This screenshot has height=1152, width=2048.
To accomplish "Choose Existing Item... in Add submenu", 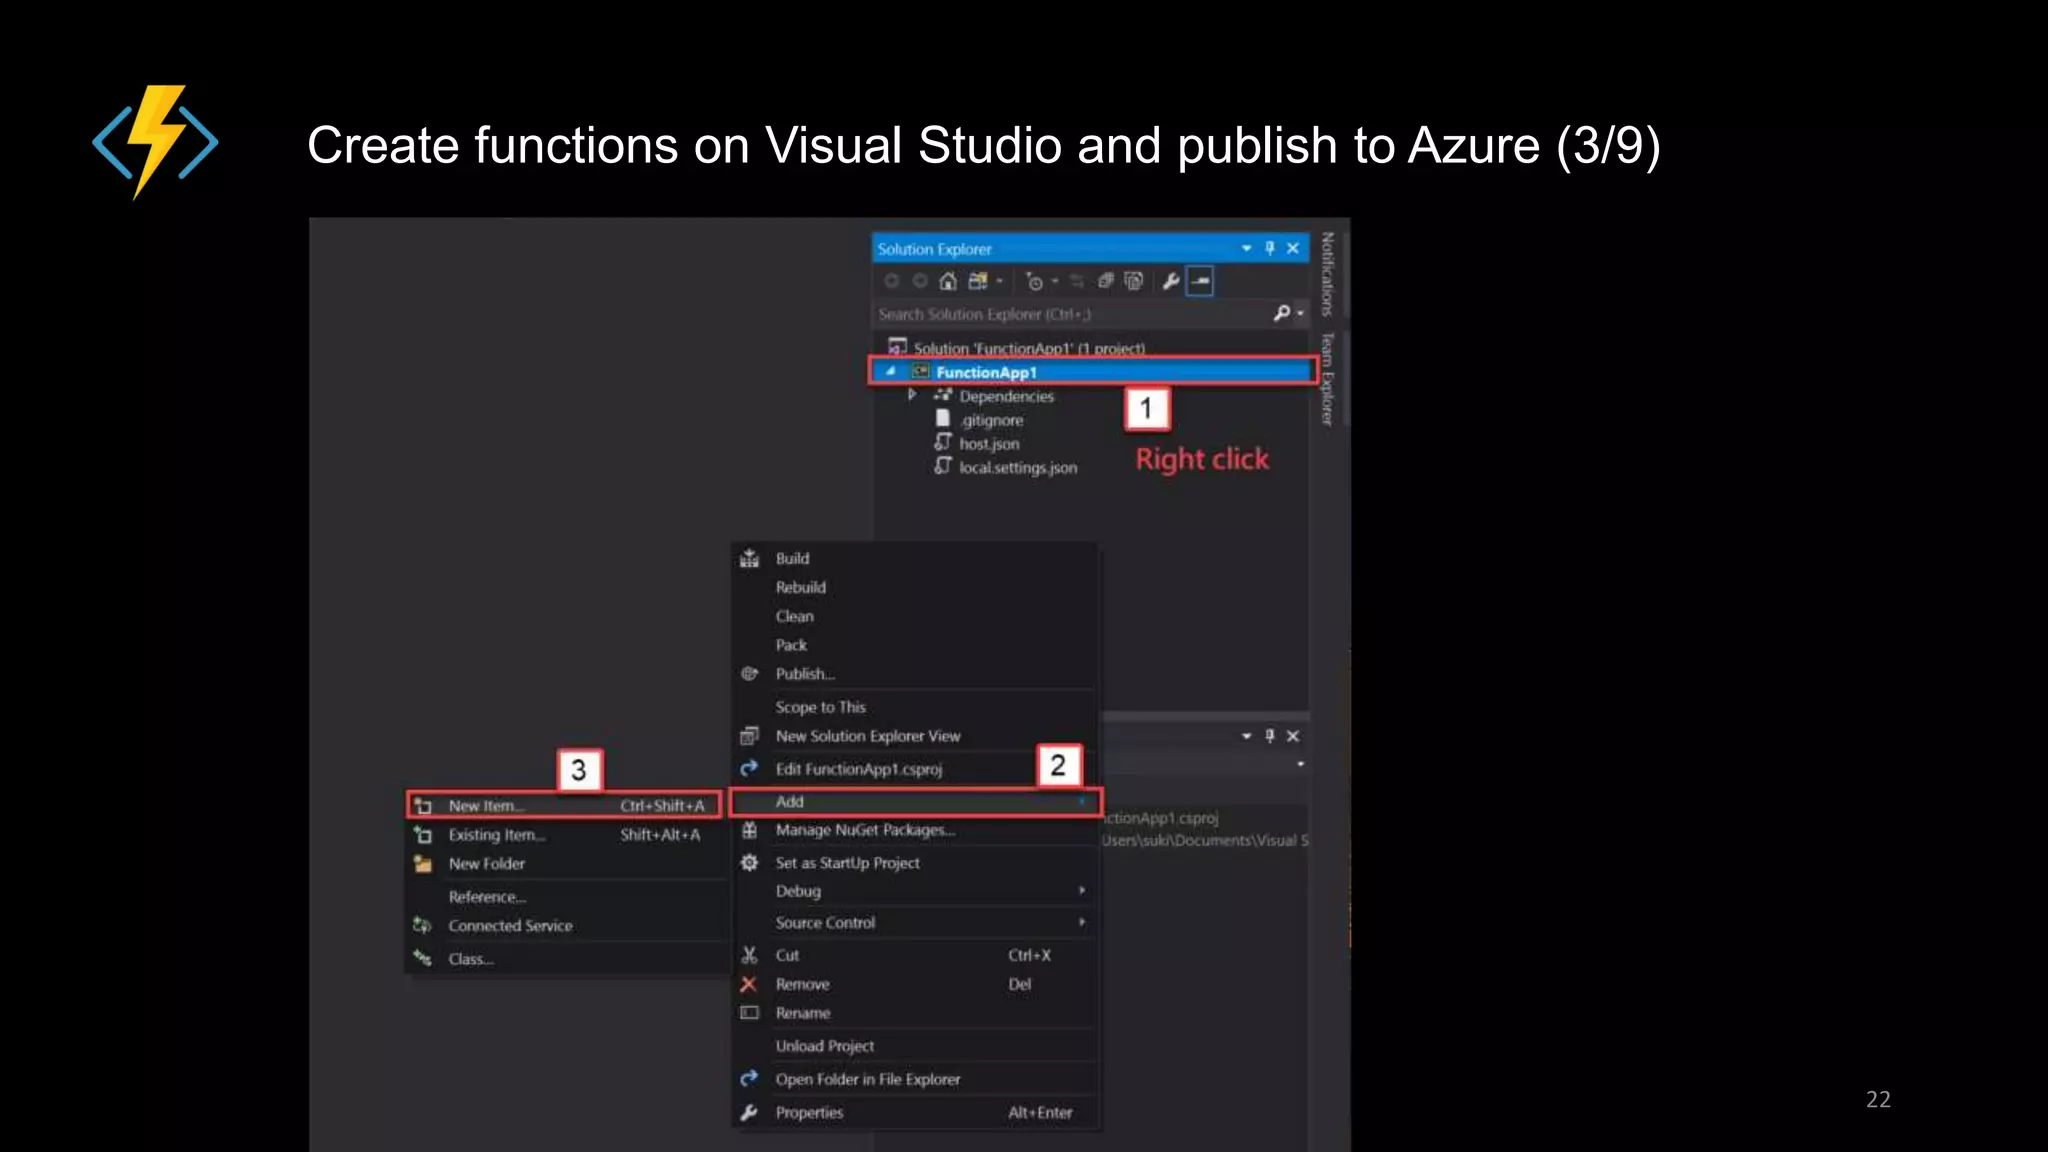I will pyautogui.click(x=565, y=834).
